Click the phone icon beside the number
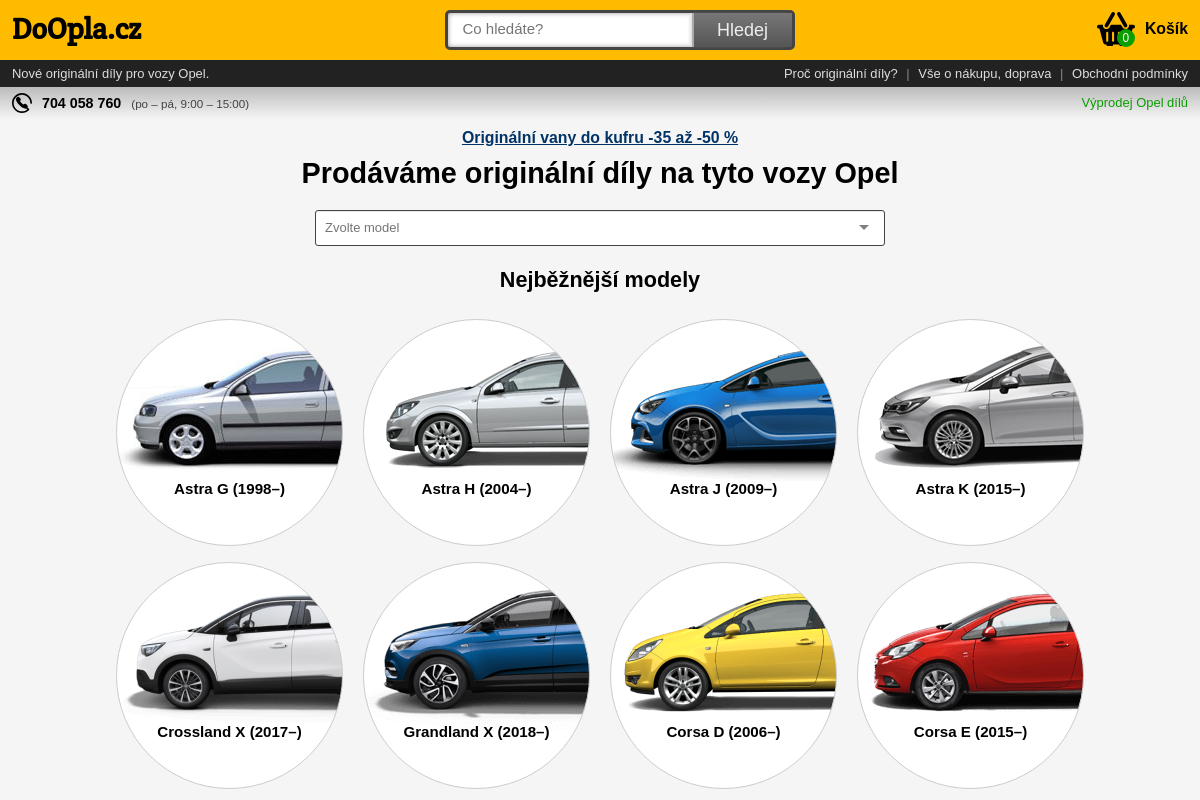The height and width of the screenshot is (800, 1200). pyautogui.click(x=22, y=103)
